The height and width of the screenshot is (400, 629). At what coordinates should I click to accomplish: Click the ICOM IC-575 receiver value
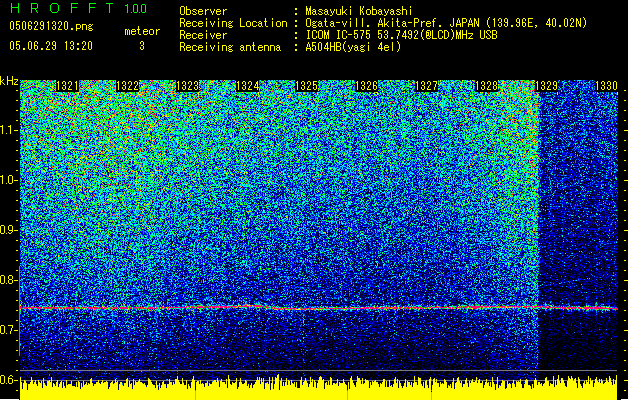[x=401, y=35]
